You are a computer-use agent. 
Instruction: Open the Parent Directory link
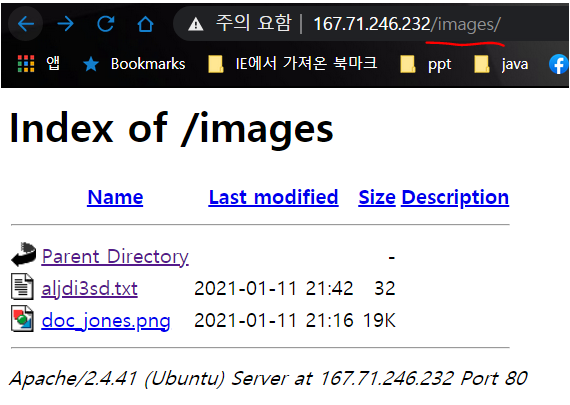coord(115,257)
